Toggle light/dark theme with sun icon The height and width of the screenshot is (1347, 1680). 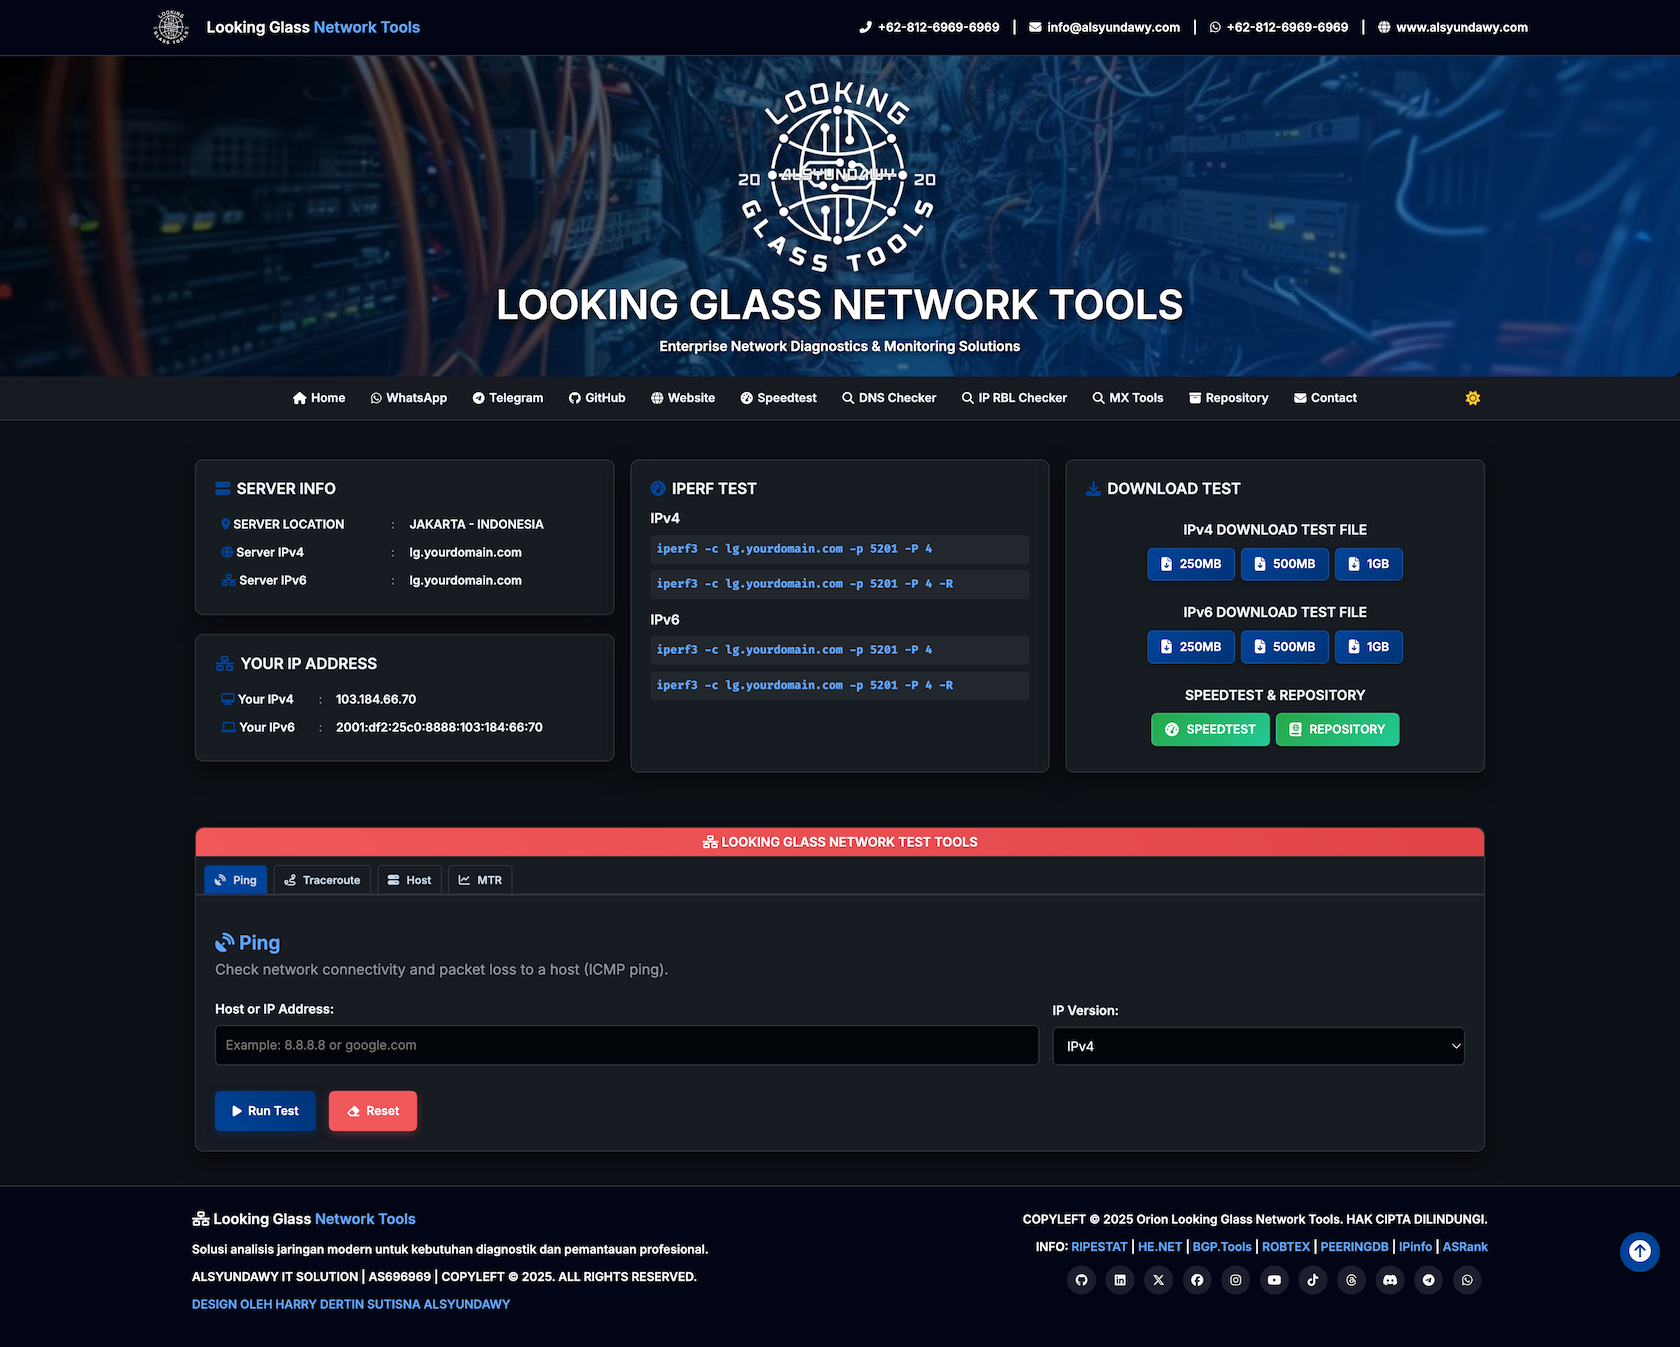coord(1472,398)
